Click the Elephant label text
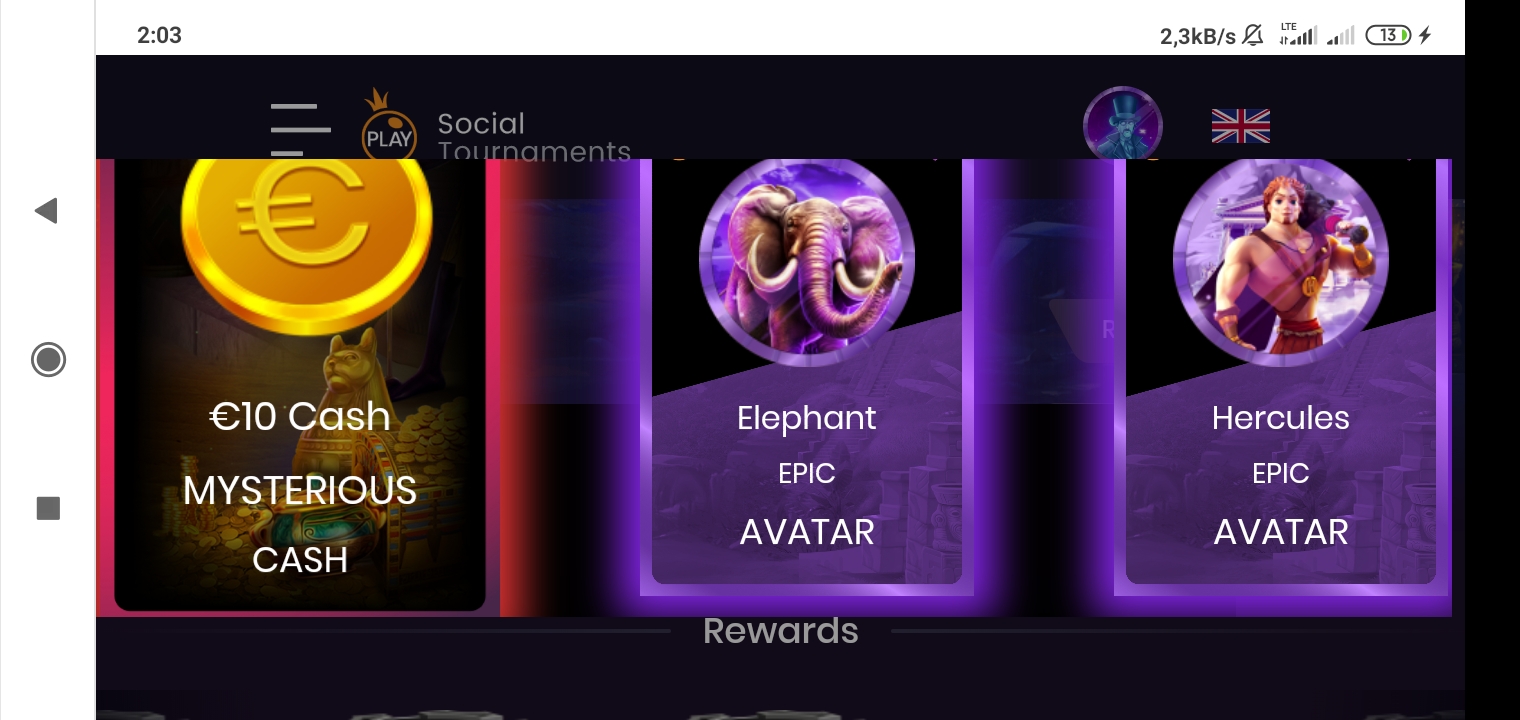This screenshot has height=720, width=1520. (x=807, y=418)
